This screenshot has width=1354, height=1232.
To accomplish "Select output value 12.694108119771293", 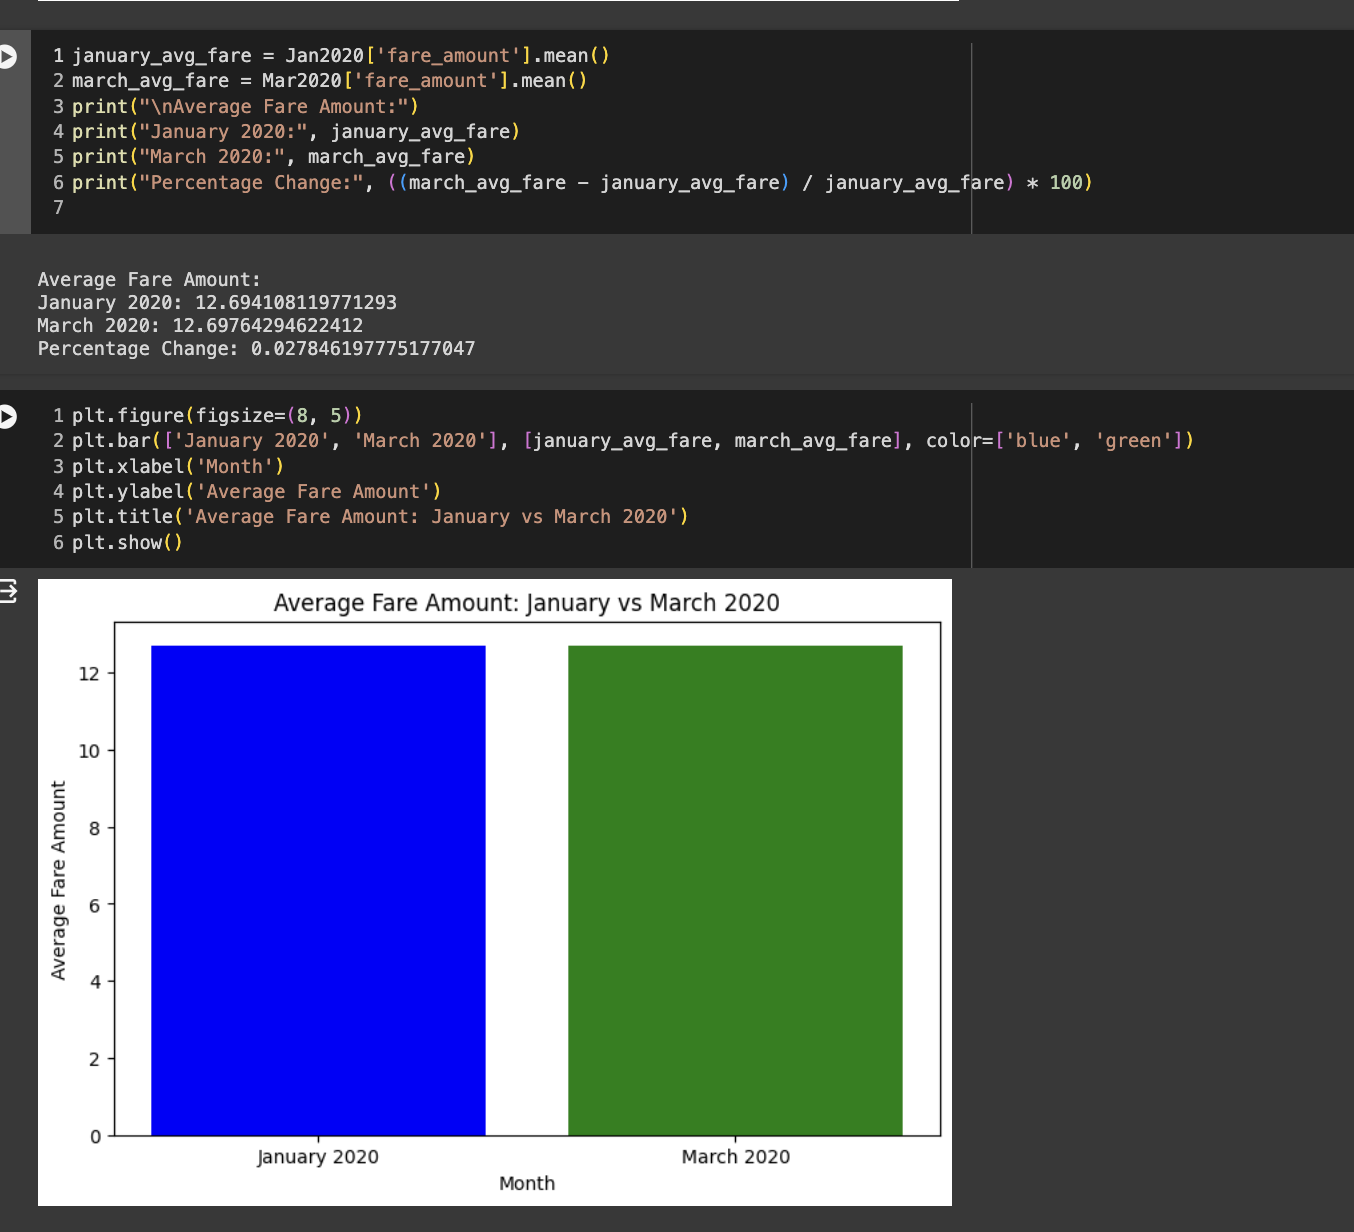I will pos(296,303).
